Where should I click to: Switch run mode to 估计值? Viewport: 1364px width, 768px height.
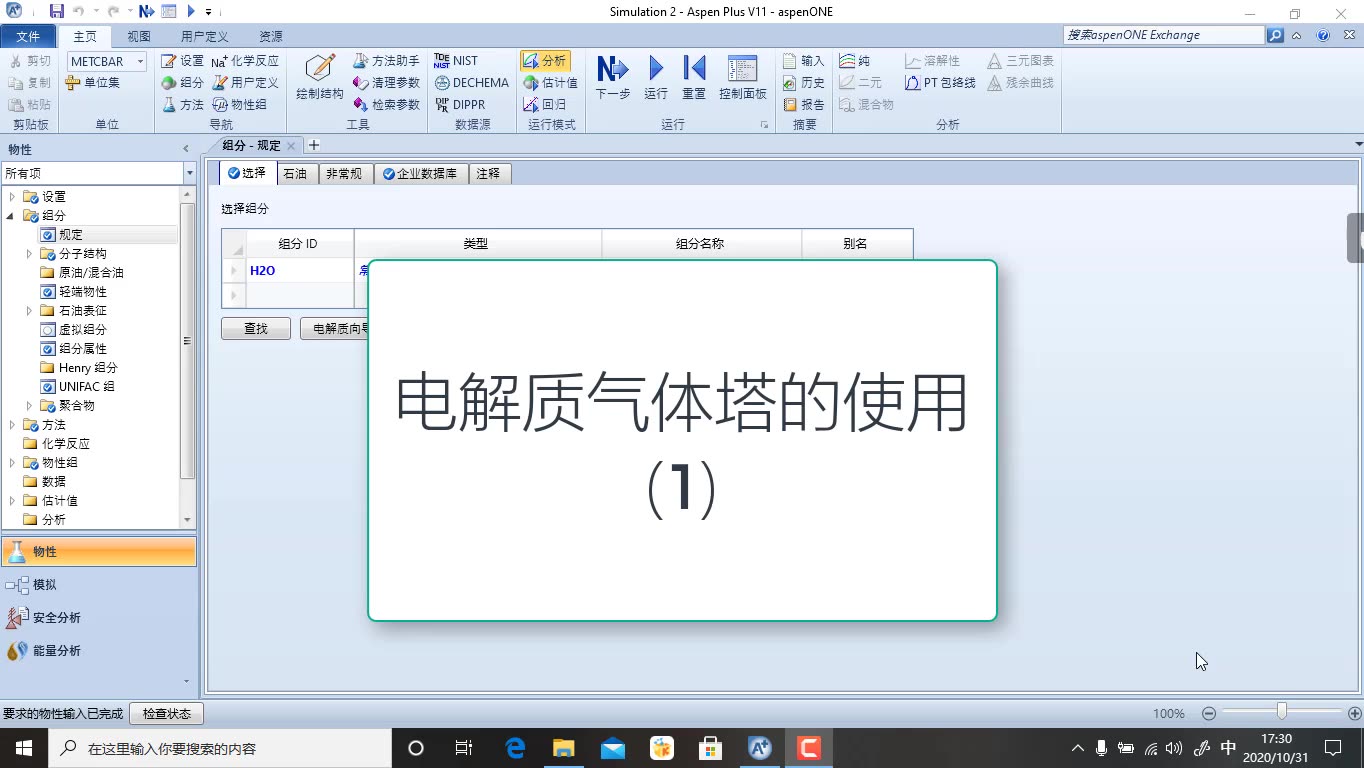tap(551, 82)
